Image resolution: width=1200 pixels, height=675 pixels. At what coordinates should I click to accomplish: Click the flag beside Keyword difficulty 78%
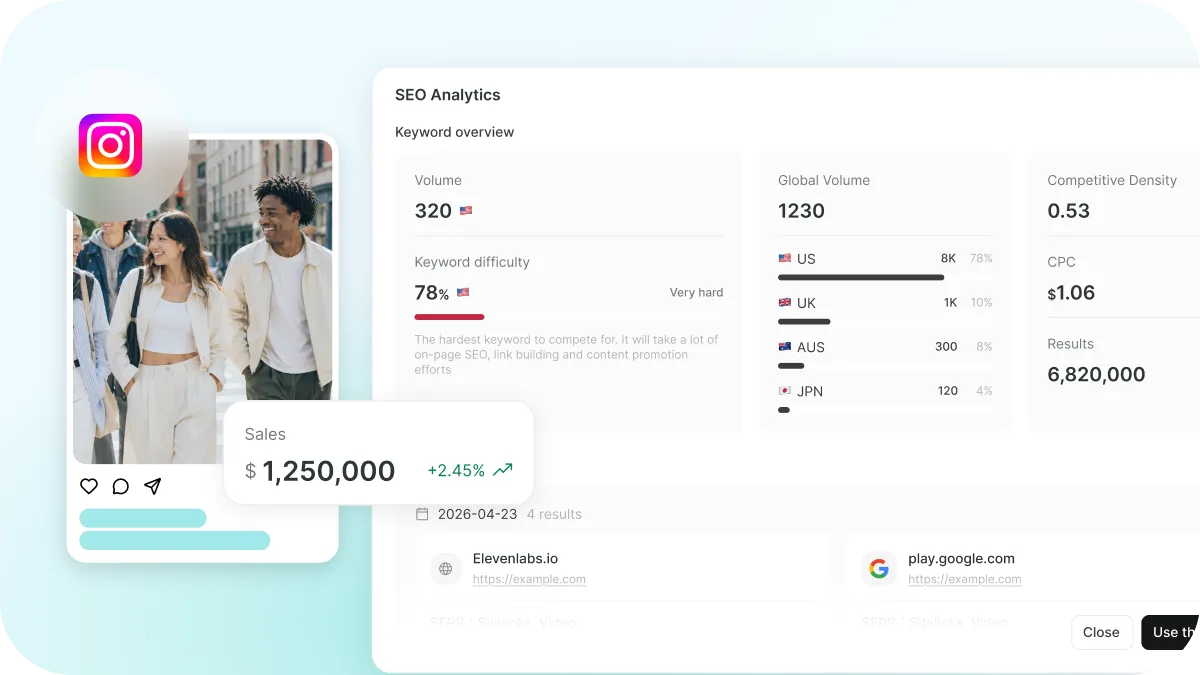tap(463, 293)
